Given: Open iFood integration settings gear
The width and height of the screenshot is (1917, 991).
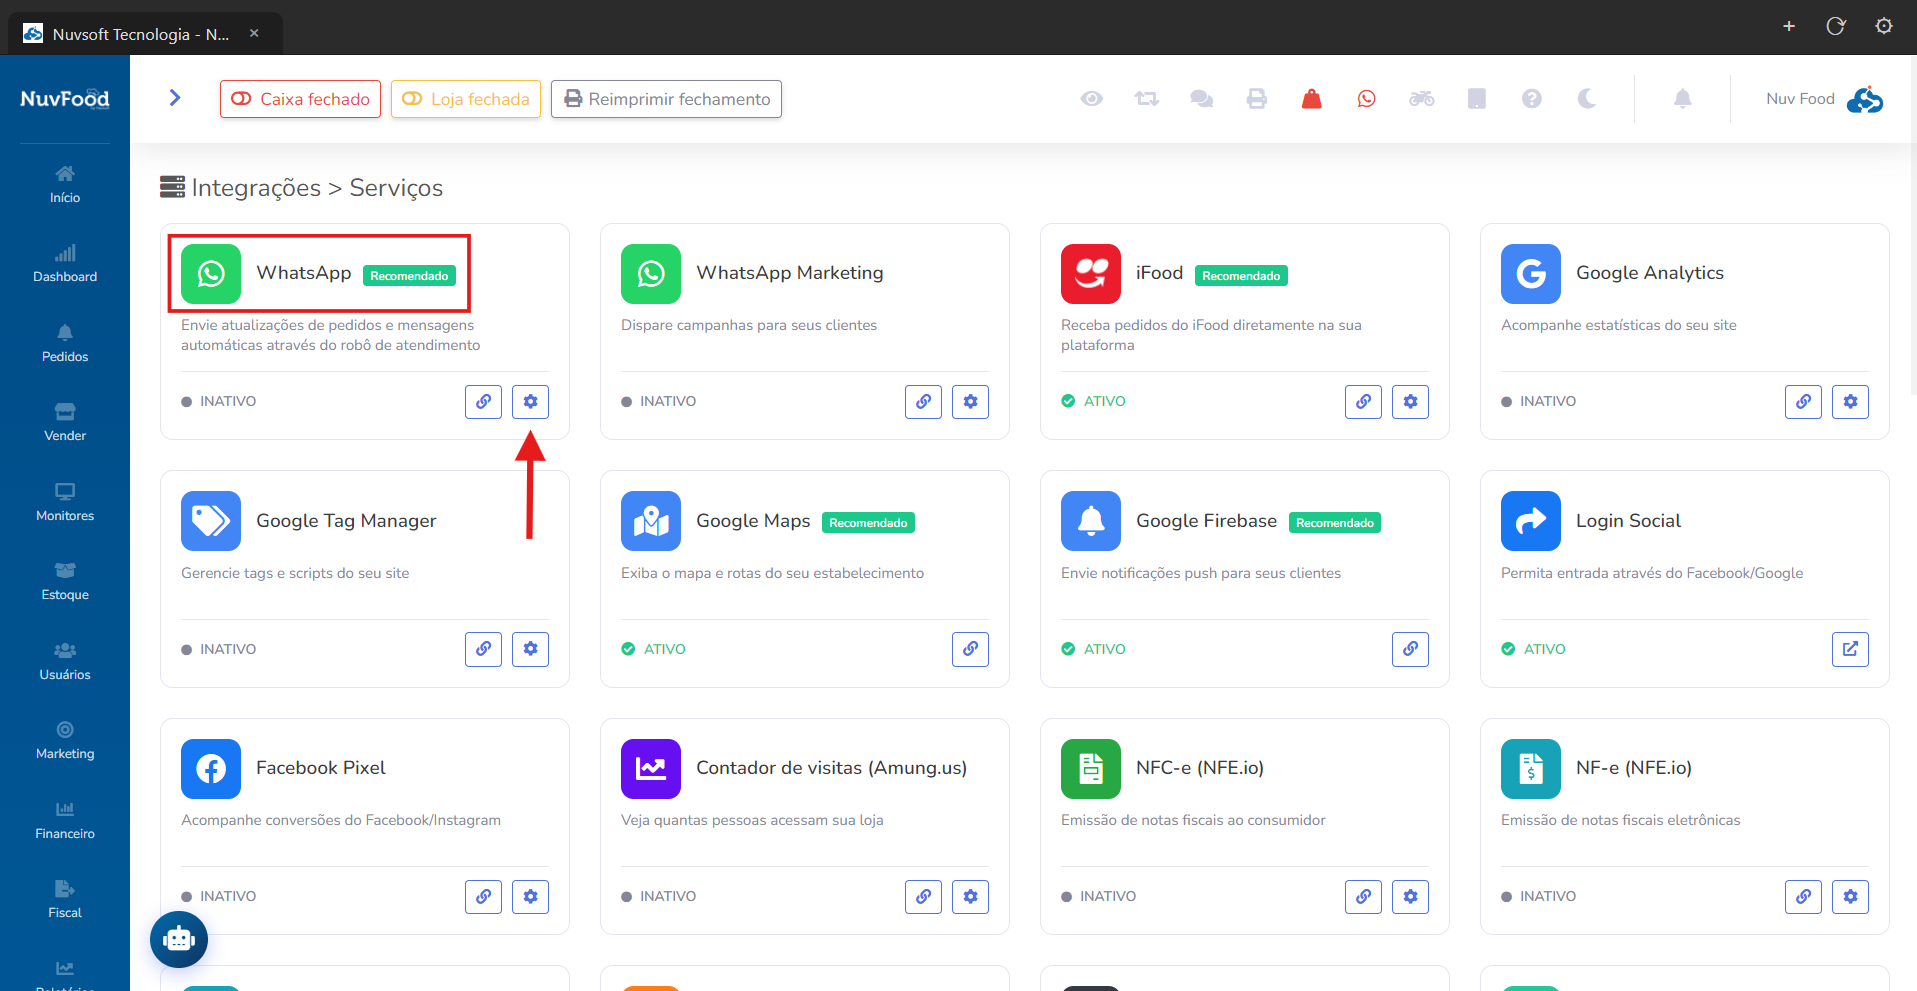Looking at the screenshot, I should 1410,402.
